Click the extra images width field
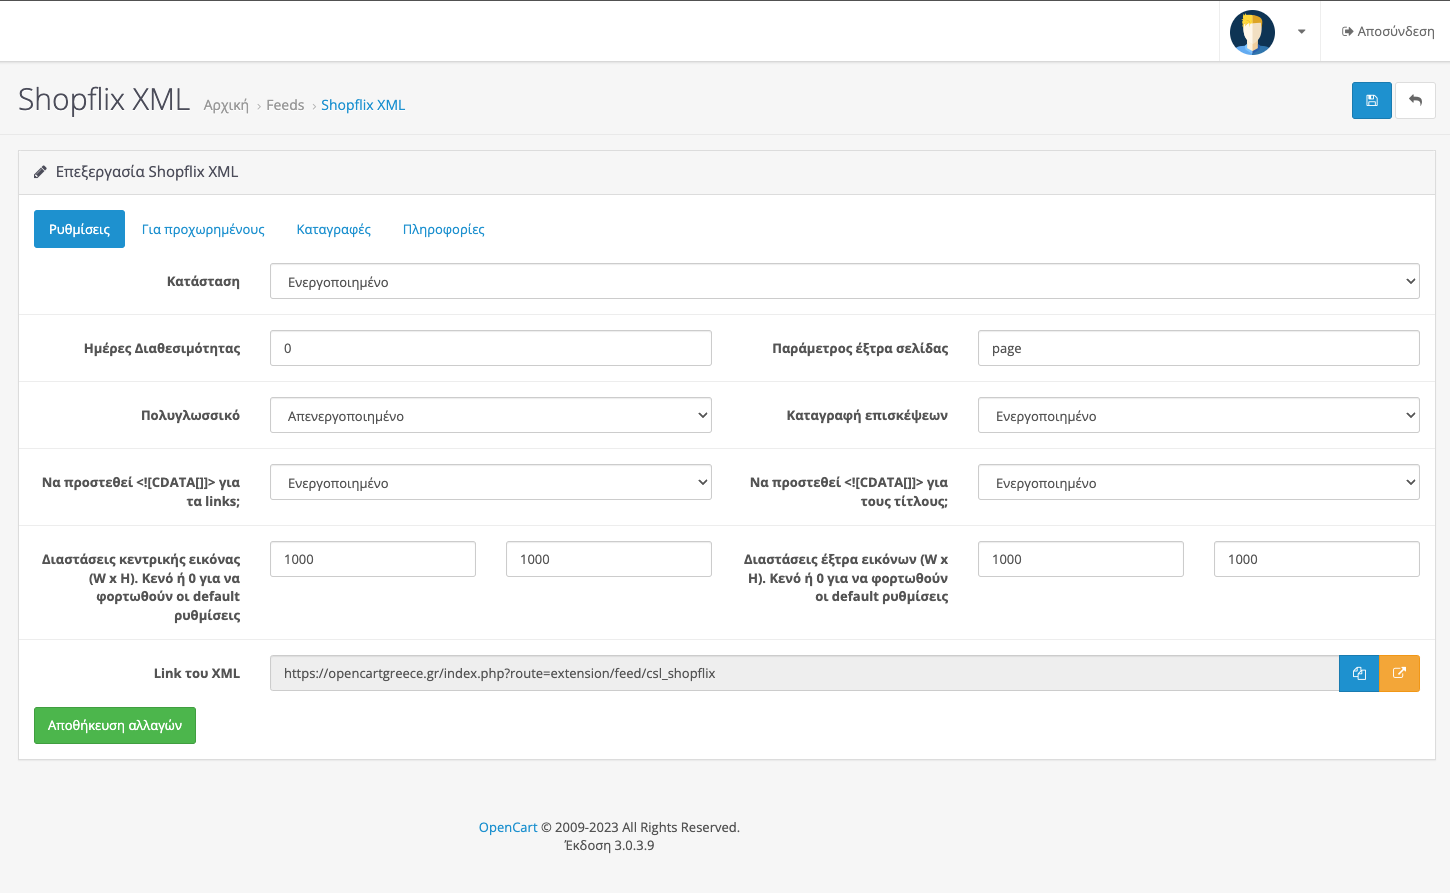The image size is (1450, 893). [x=1081, y=559]
